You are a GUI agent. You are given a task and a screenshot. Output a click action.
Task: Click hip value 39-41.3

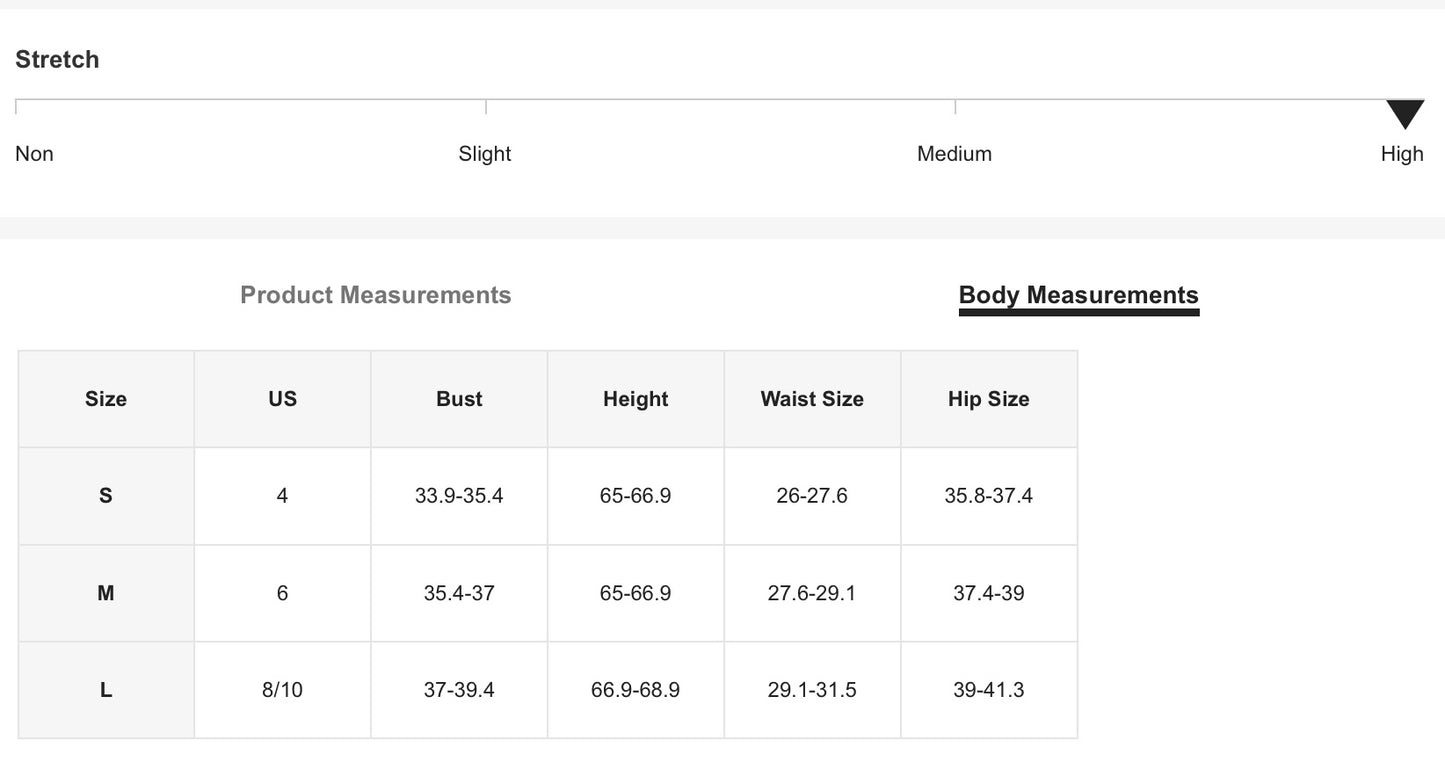pyautogui.click(x=988, y=690)
